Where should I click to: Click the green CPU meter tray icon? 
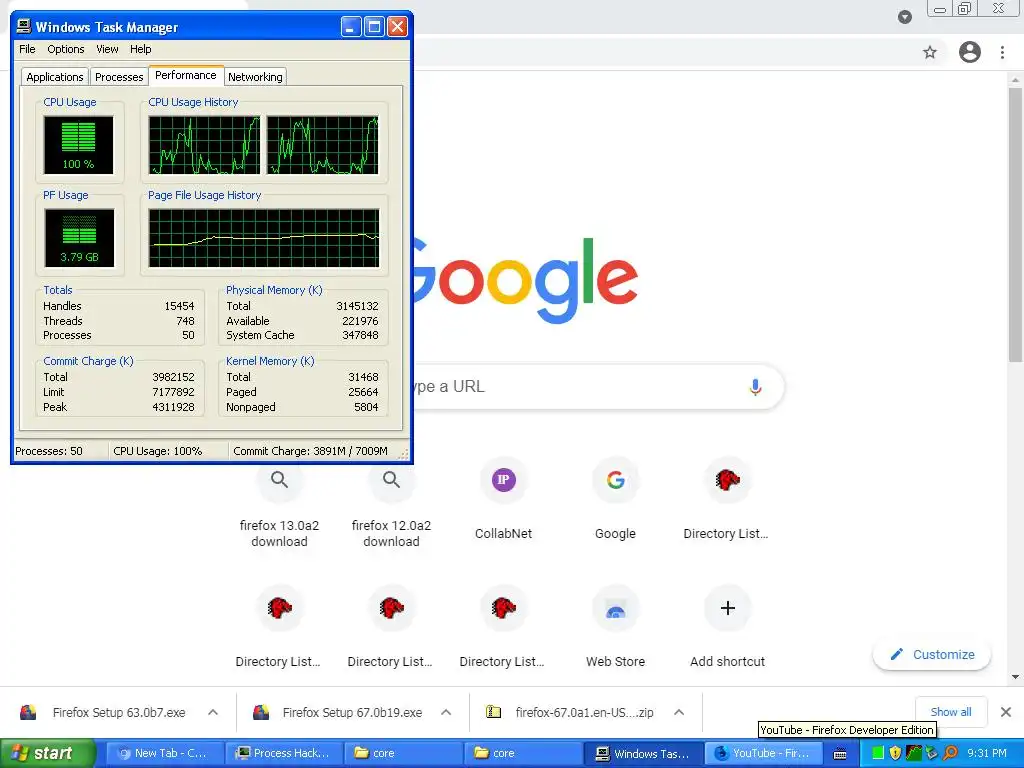click(878, 753)
